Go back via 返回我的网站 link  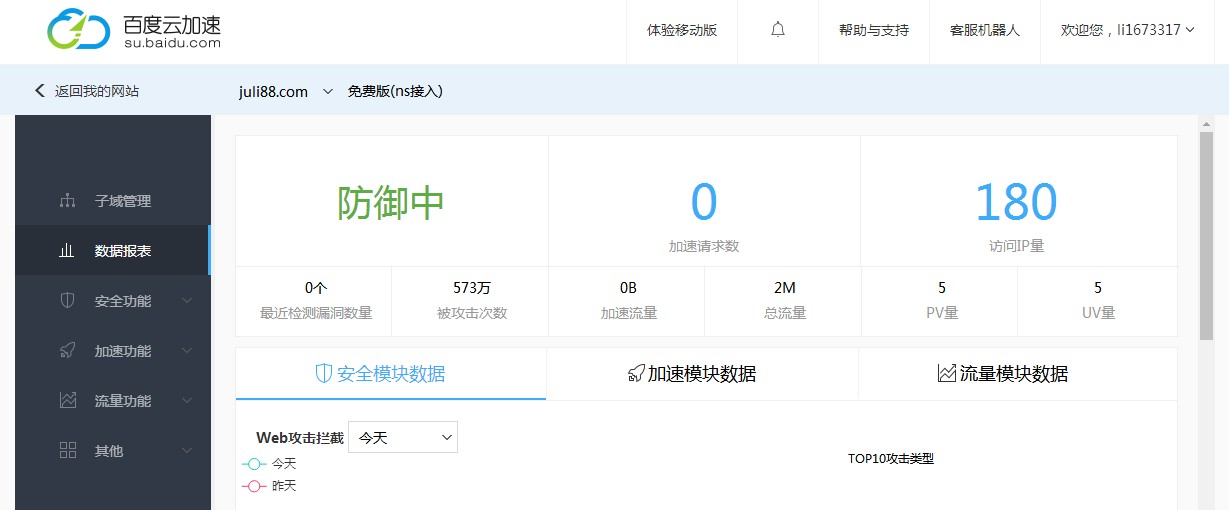pos(87,91)
